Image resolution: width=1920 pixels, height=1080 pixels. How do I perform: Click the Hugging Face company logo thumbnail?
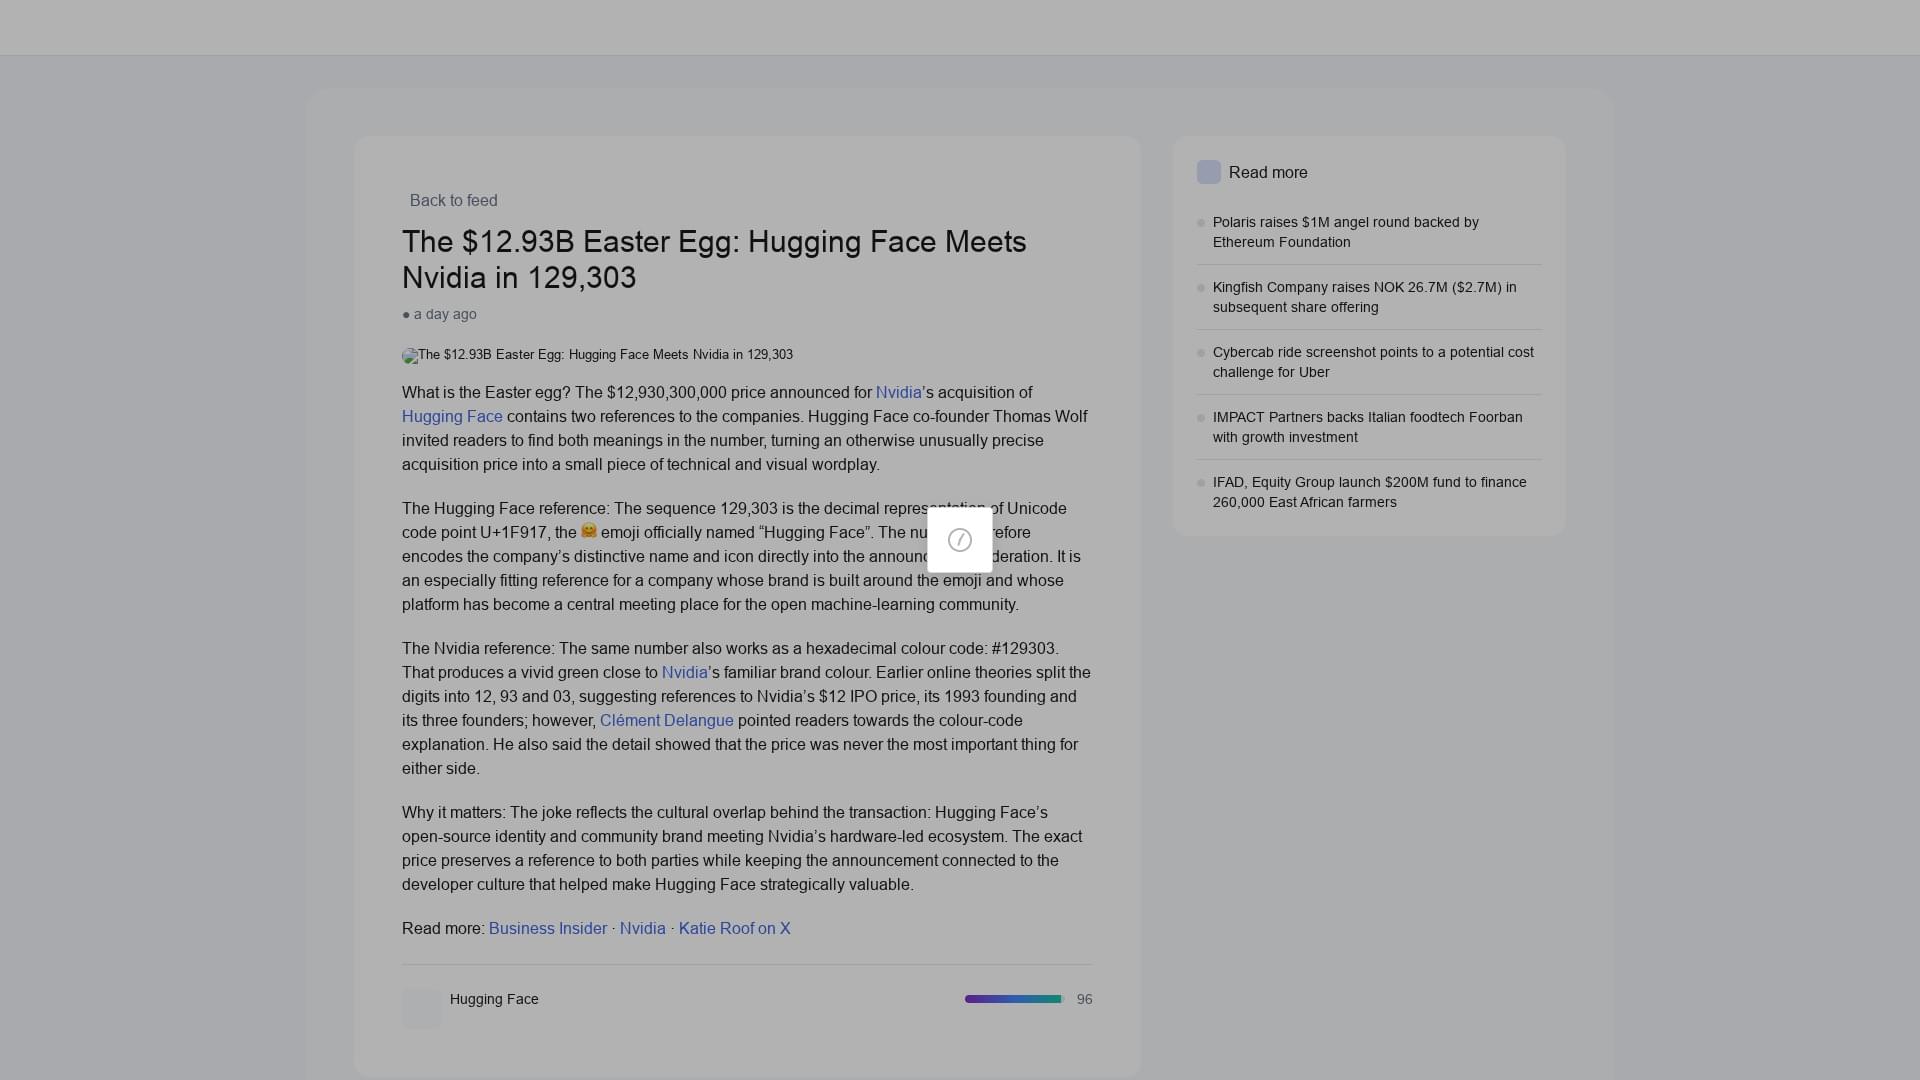422,1009
